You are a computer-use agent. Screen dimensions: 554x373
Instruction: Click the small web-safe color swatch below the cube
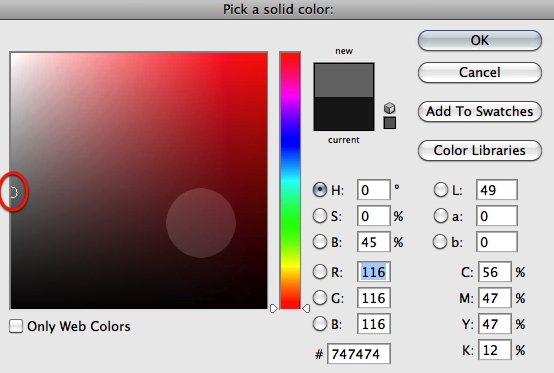click(389, 123)
